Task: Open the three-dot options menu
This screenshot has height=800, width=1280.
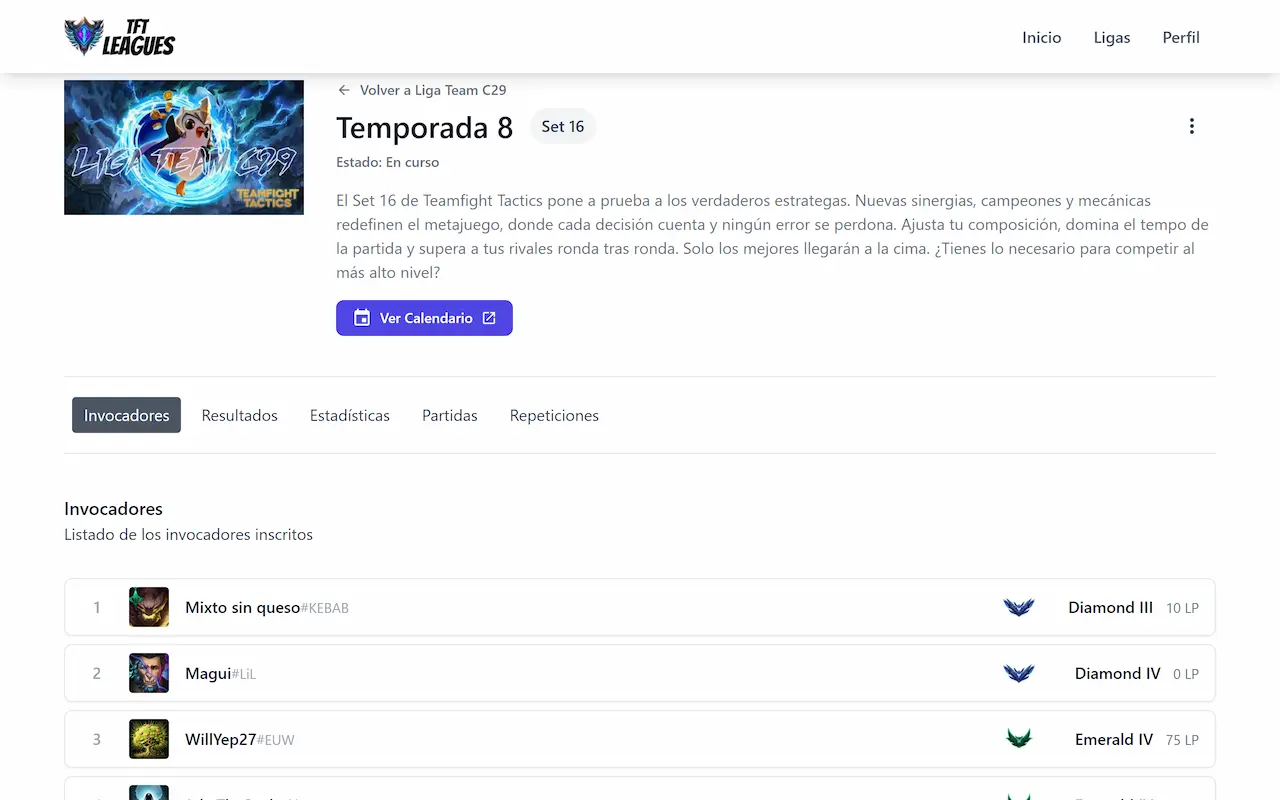Action: [x=1191, y=126]
